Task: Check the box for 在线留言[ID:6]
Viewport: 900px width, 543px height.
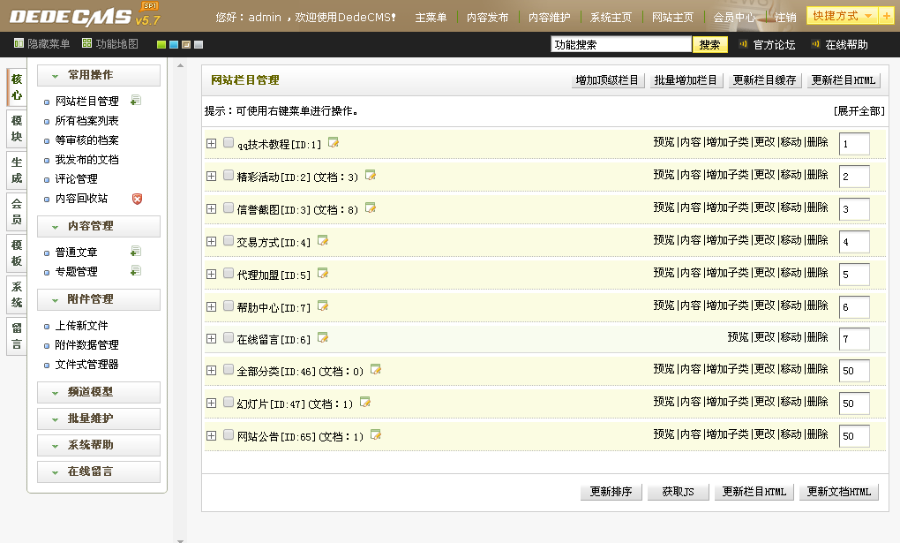Action: 228,338
